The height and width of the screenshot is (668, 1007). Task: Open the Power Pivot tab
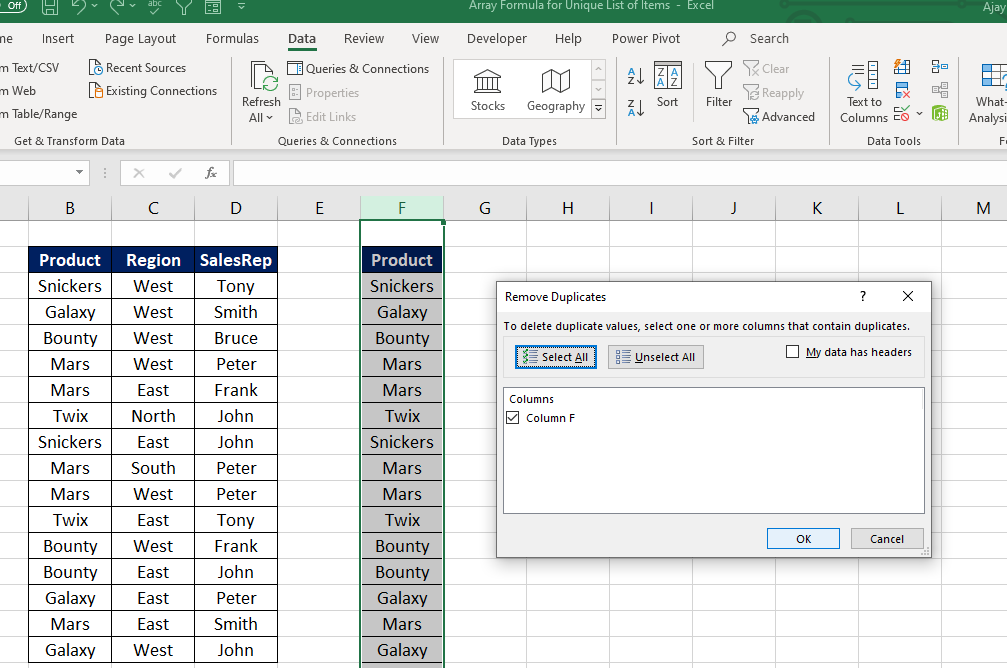point(645,39)
